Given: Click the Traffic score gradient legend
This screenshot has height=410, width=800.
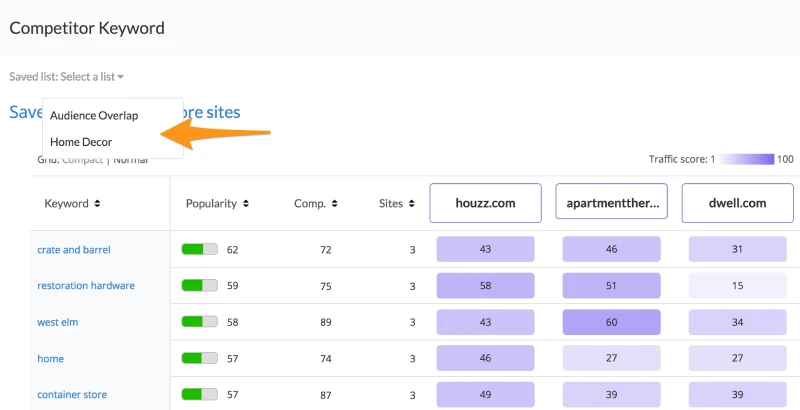Looking at the screenshot, I should coord(745,159).
